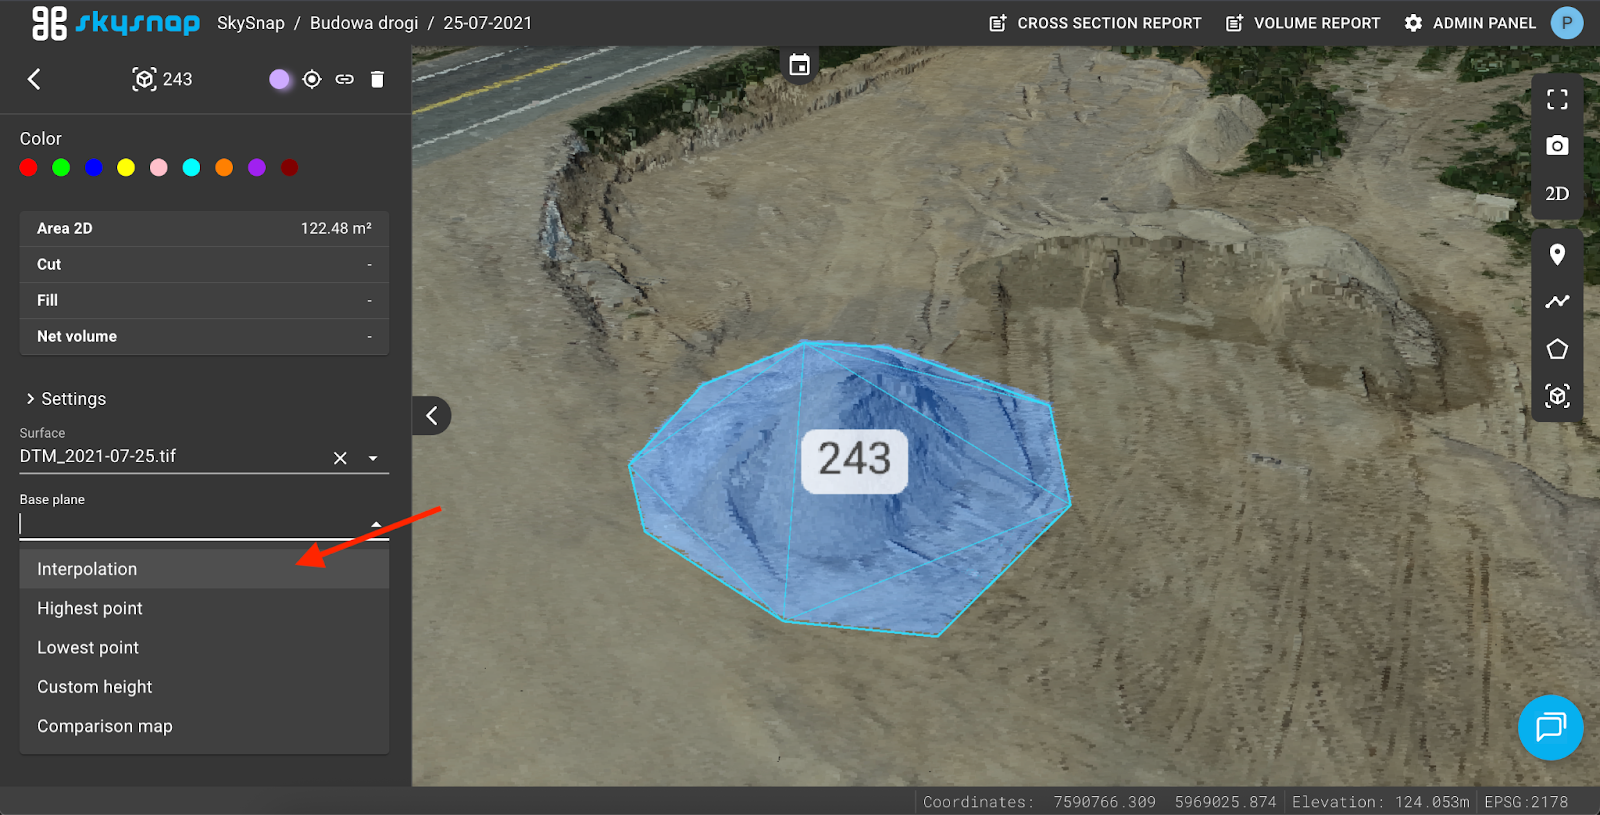Collapse the left side panel

432,415
